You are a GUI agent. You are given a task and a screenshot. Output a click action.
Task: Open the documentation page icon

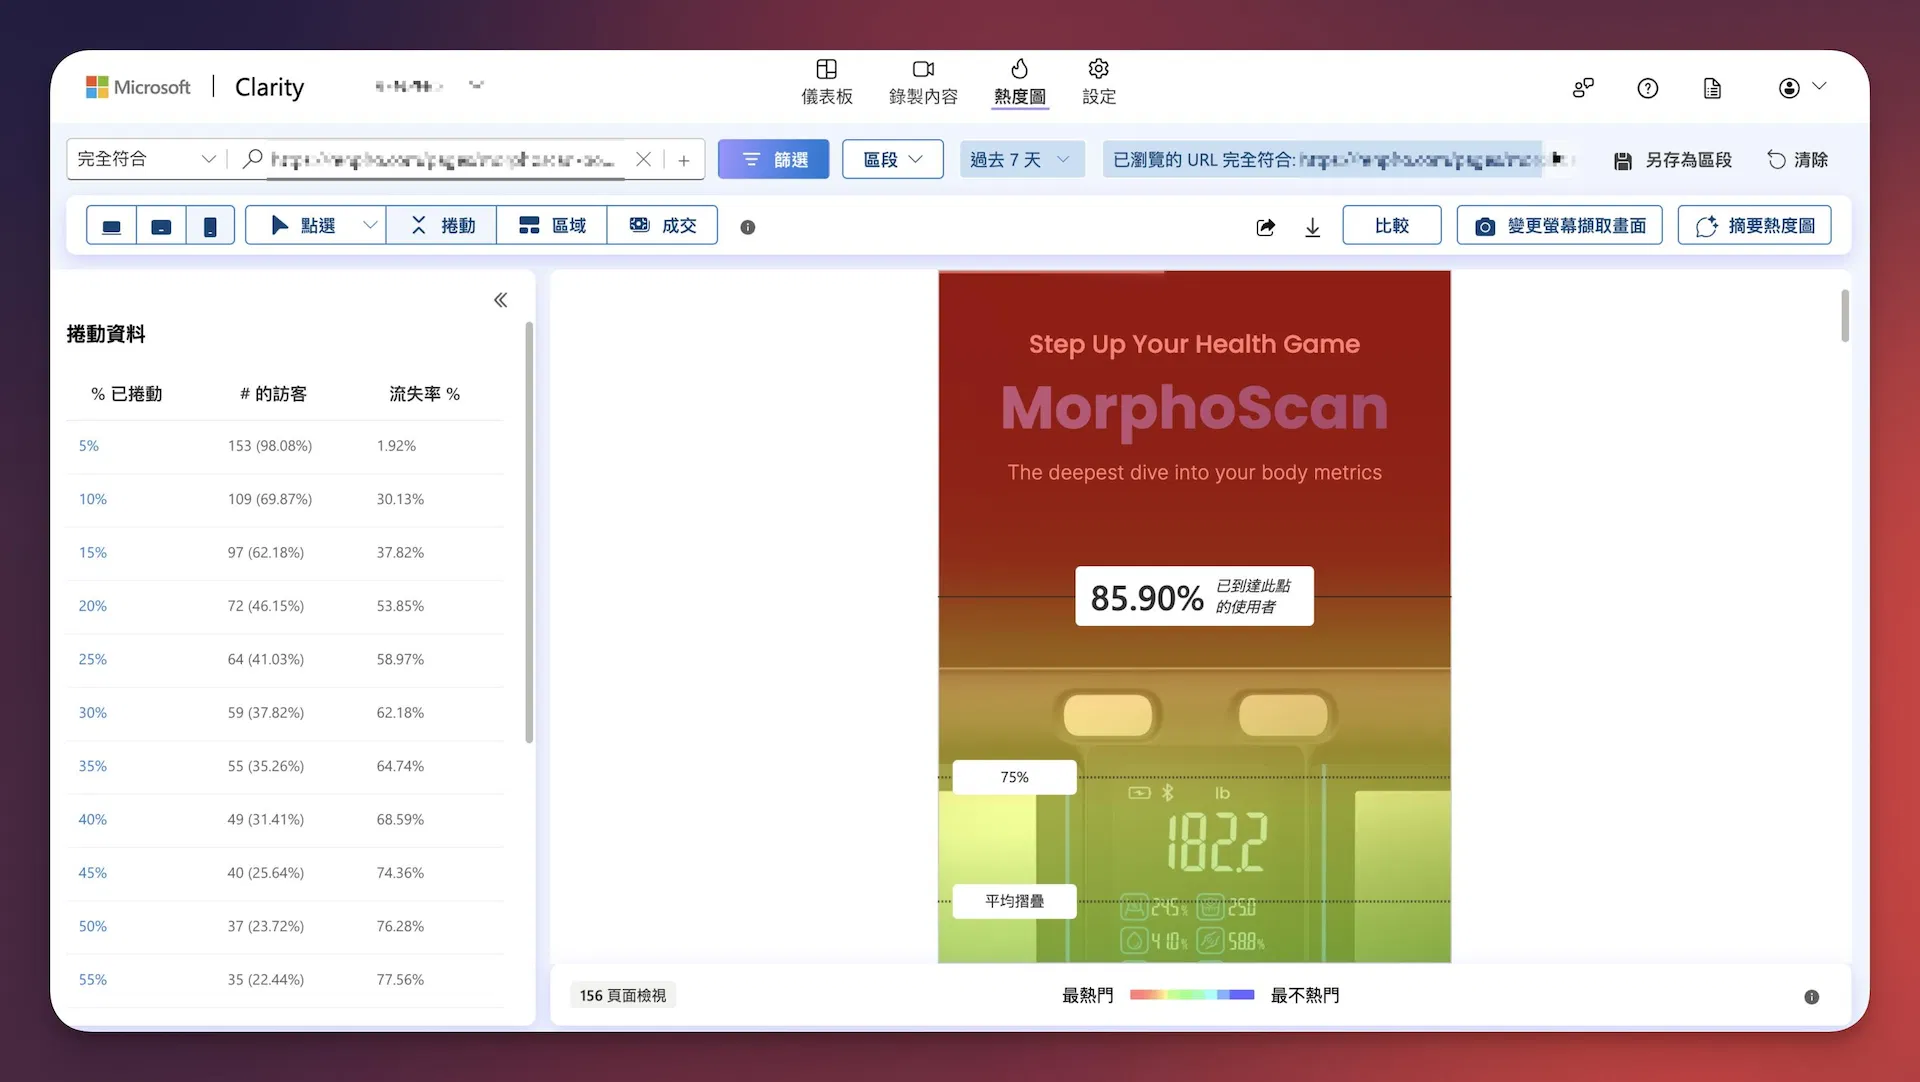(1712, 88)
